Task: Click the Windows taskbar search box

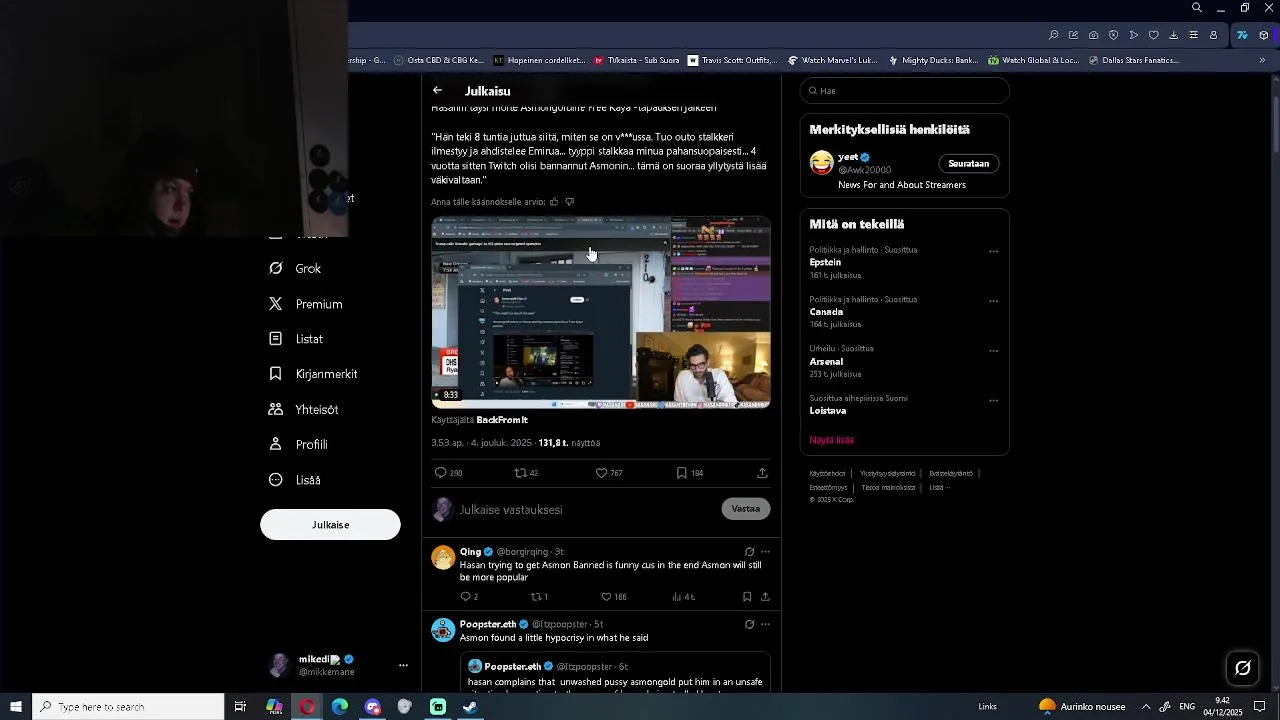Action: click(128, 707)
